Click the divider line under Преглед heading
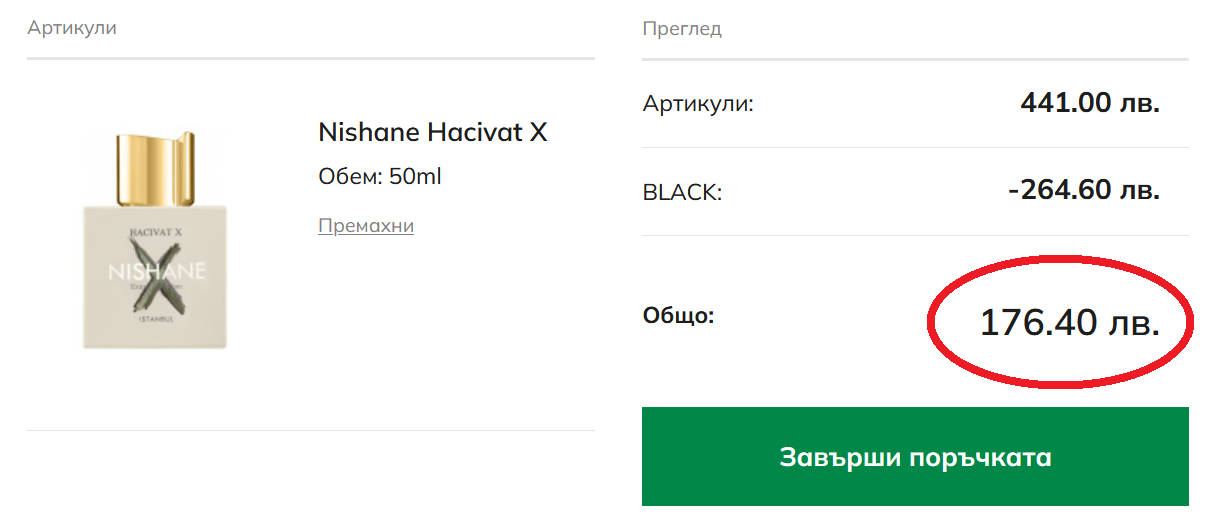The height and width of the screenshot is (529, 1207). (x=915, y=60)
